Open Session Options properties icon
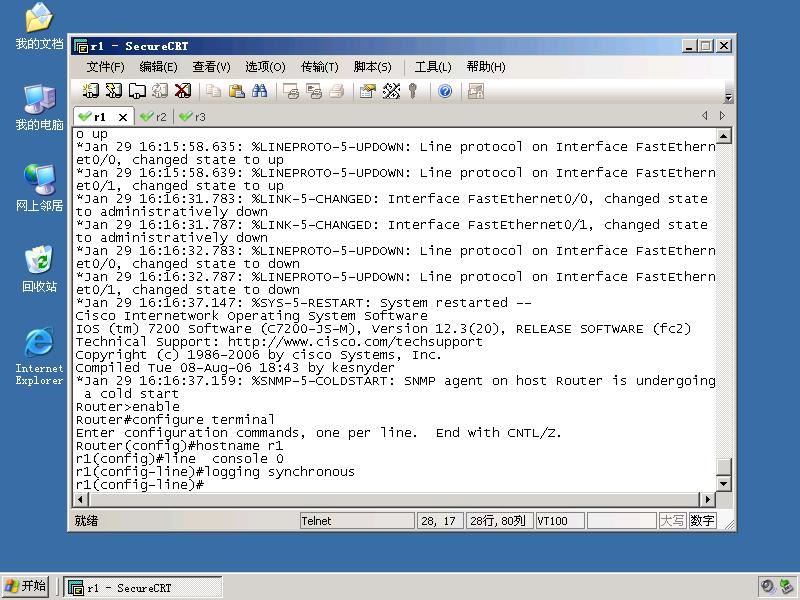 [368, 91]
